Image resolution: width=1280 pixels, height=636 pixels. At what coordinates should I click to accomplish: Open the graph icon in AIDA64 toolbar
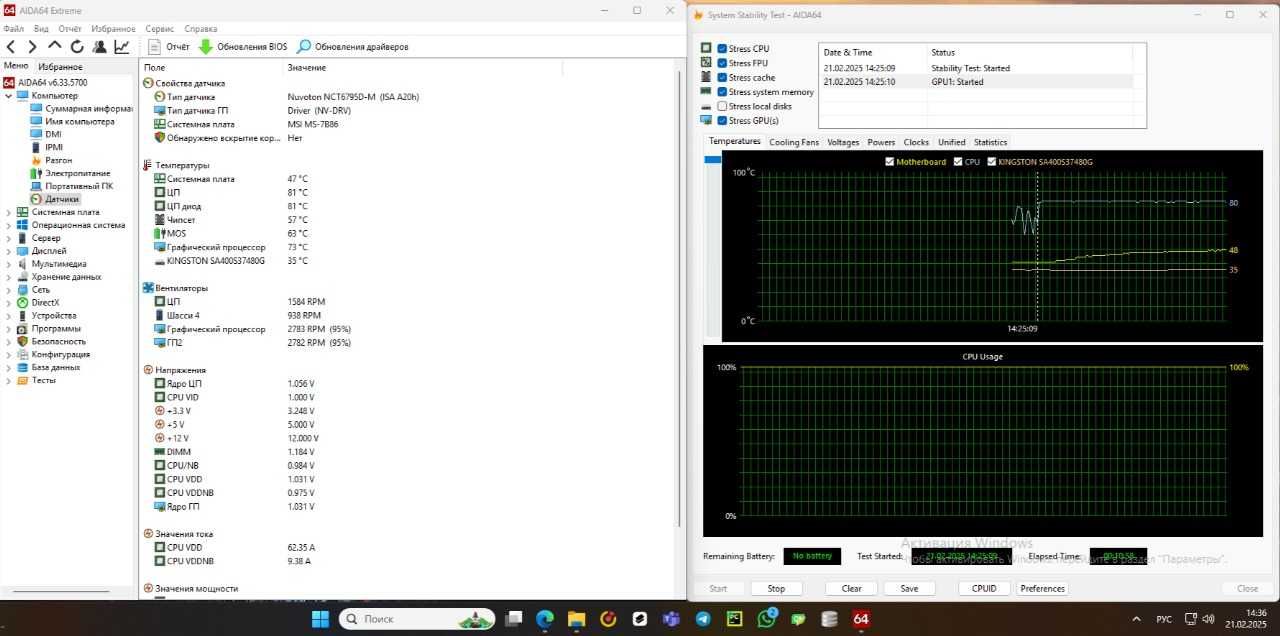click(121, 46)
